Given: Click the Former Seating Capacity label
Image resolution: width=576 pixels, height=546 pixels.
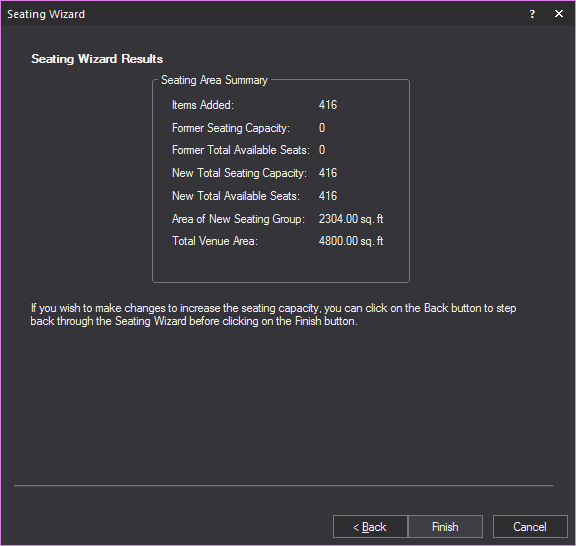Looking at the screenshot, I should 231,128.
